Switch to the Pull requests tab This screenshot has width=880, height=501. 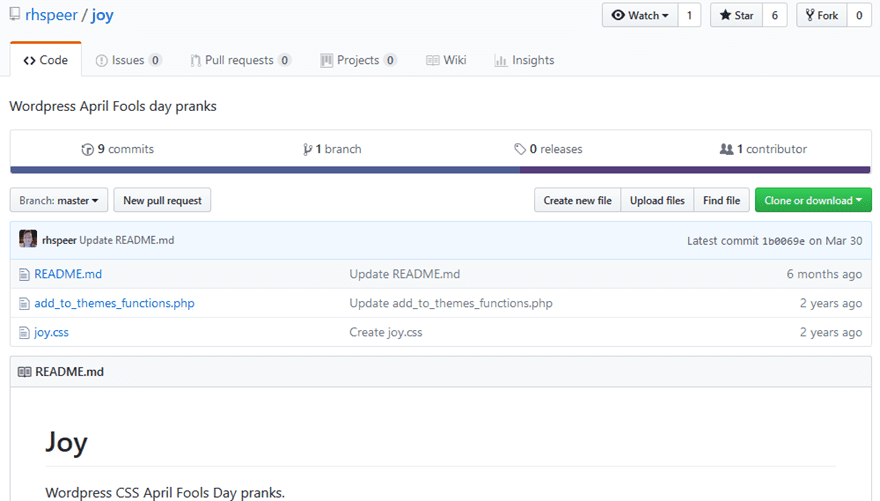tap(240, 60)
